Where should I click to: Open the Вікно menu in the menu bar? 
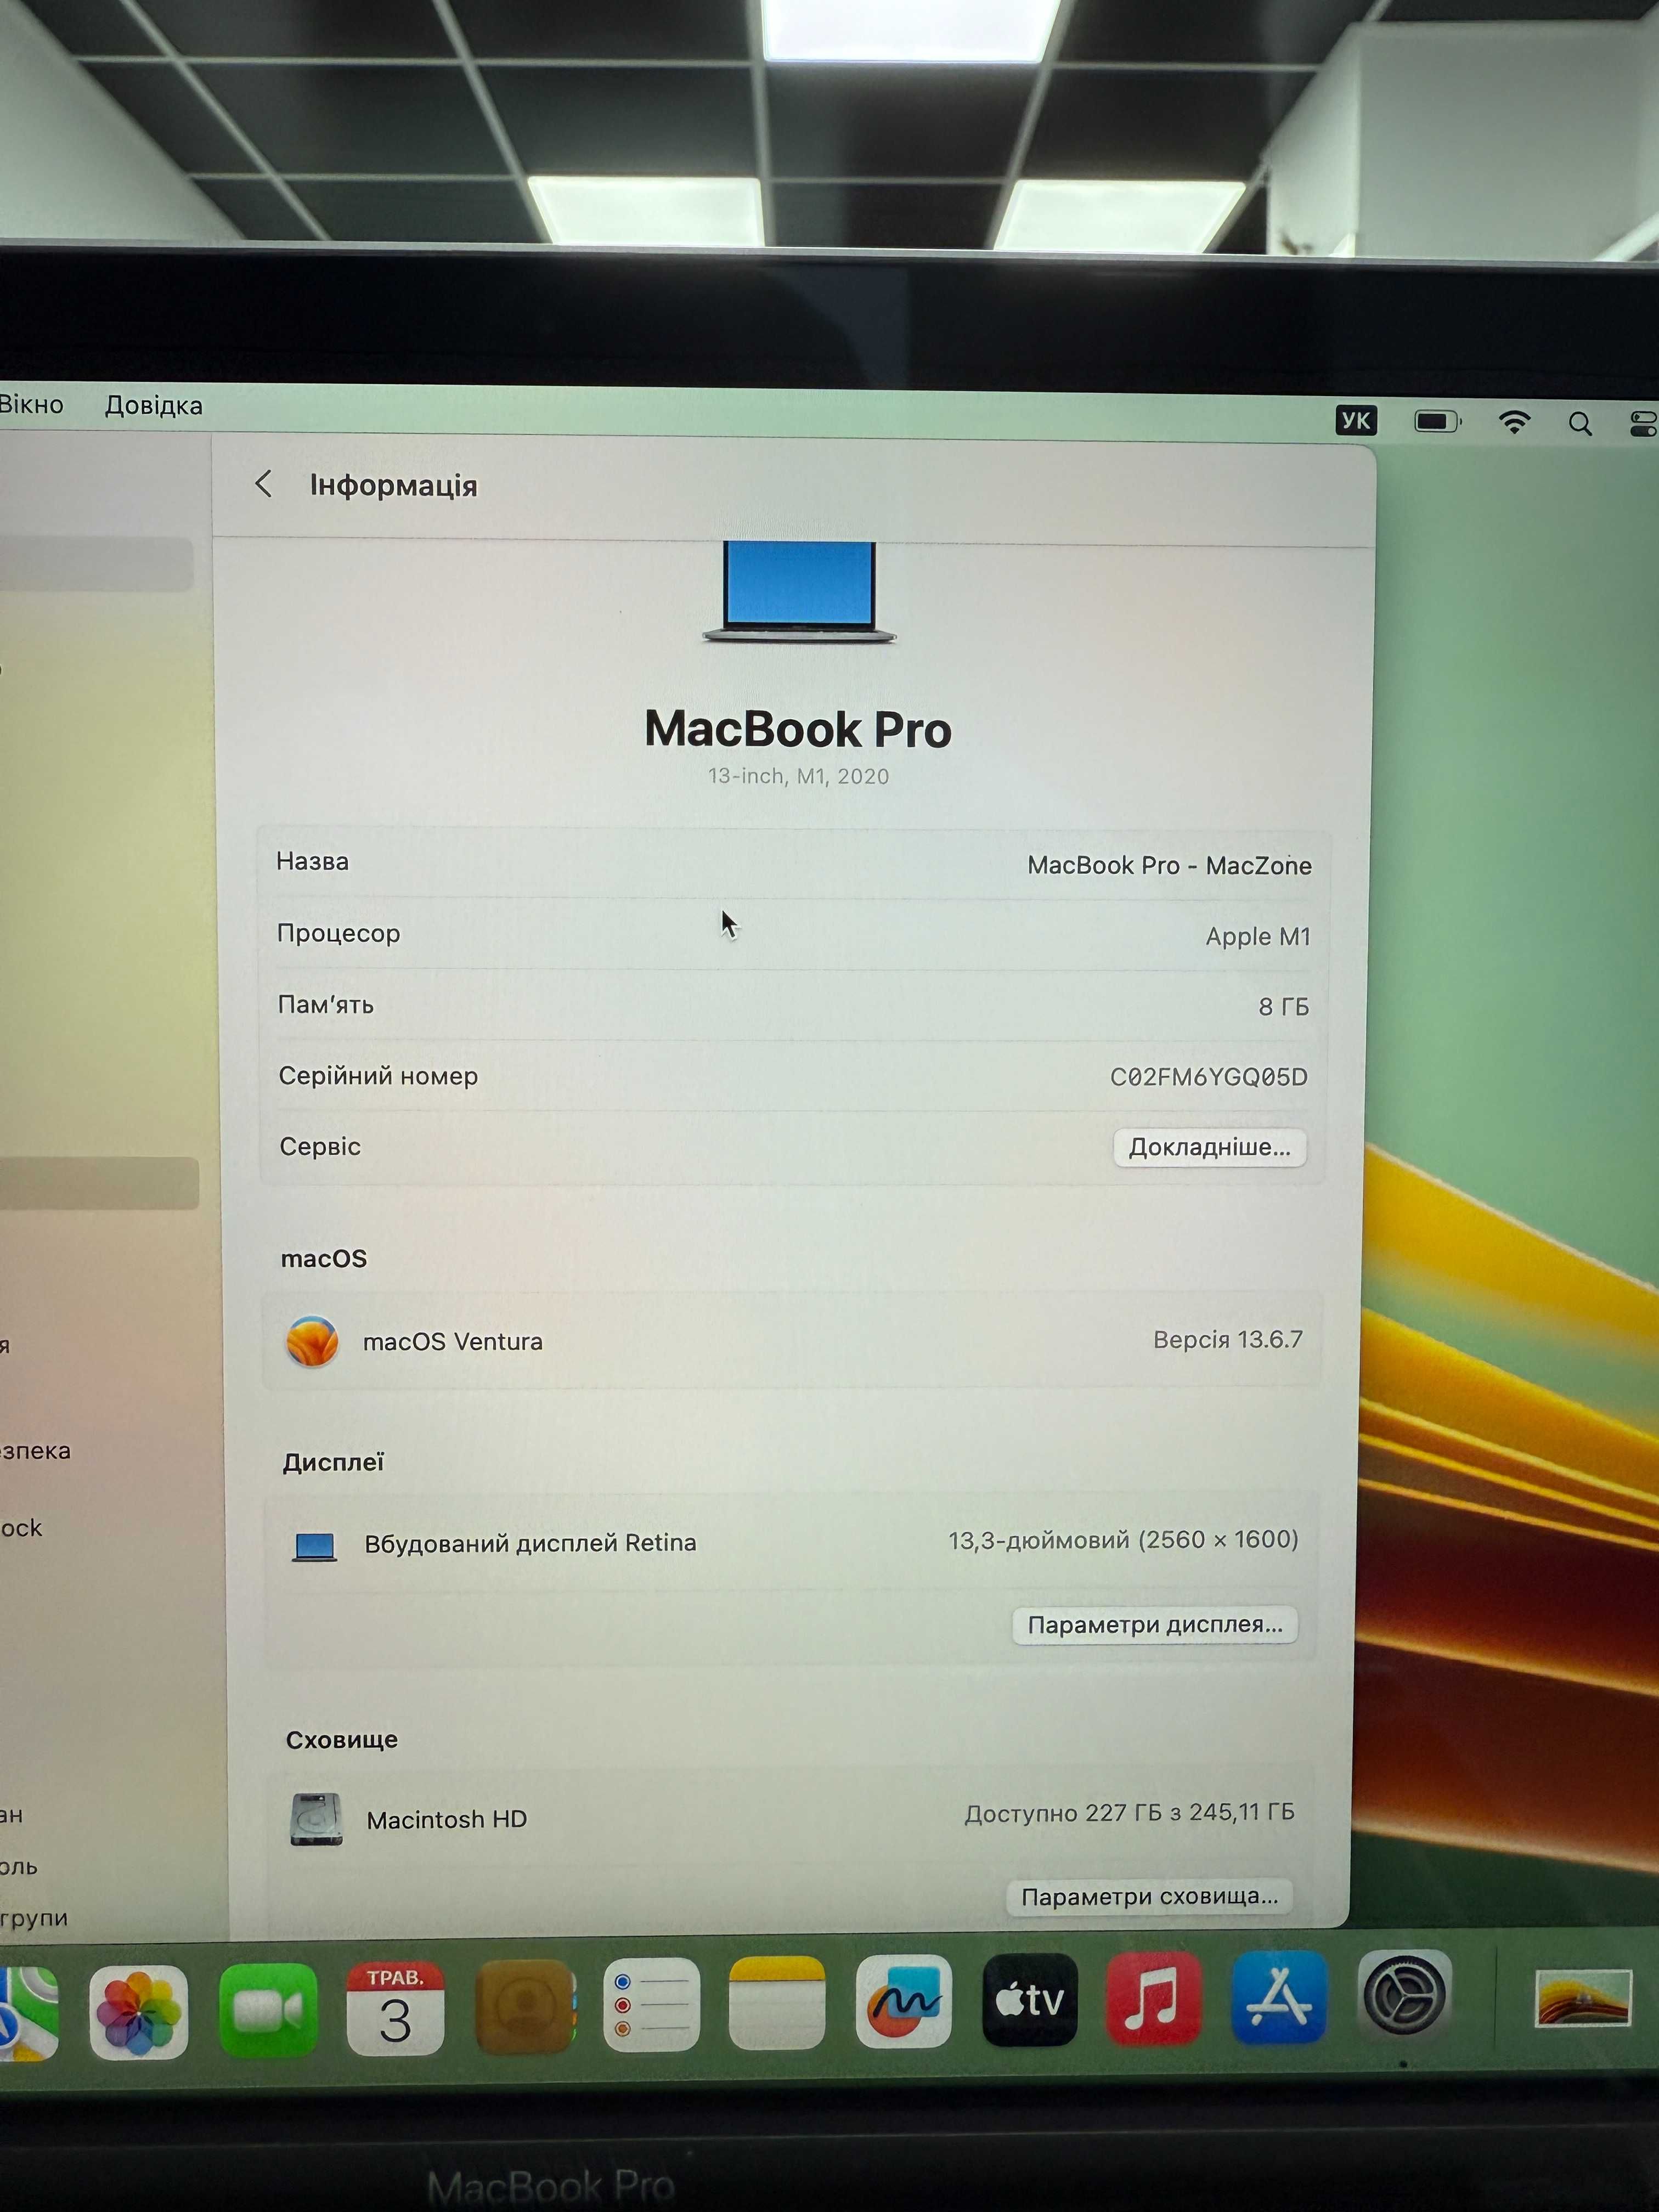click(31, 404)
